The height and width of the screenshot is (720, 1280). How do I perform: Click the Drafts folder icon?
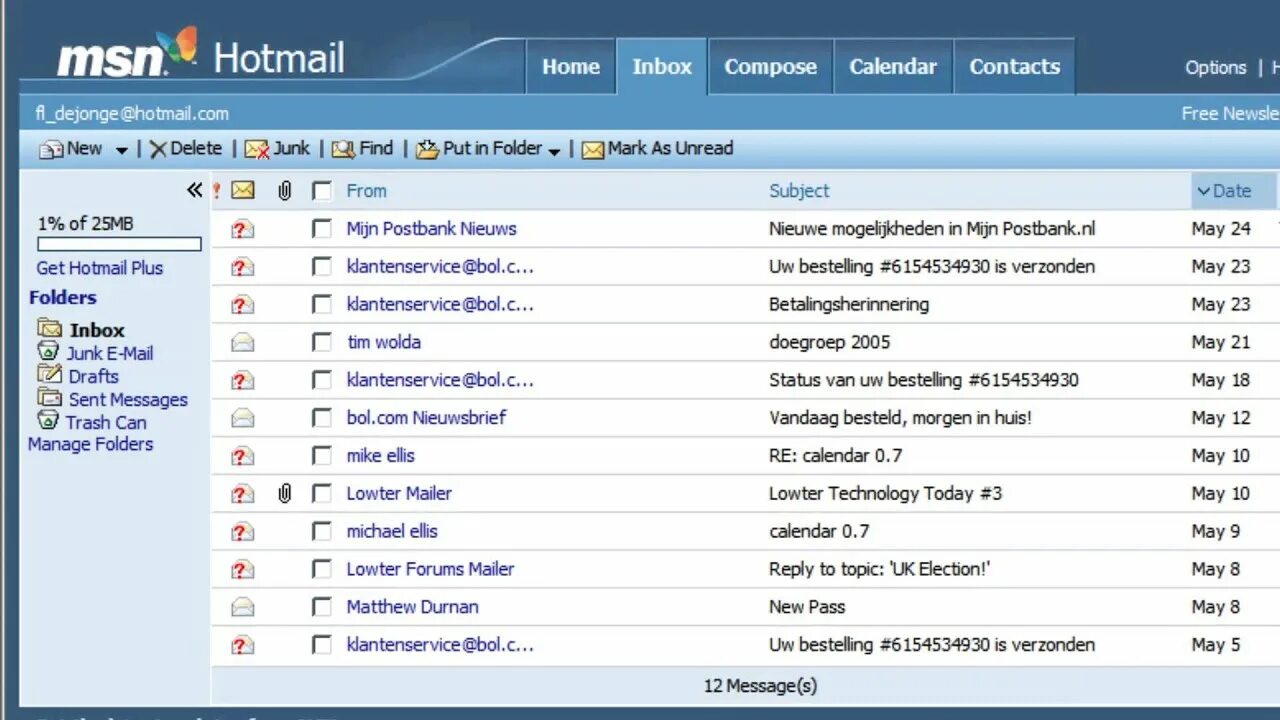click(x=50, y=374)
